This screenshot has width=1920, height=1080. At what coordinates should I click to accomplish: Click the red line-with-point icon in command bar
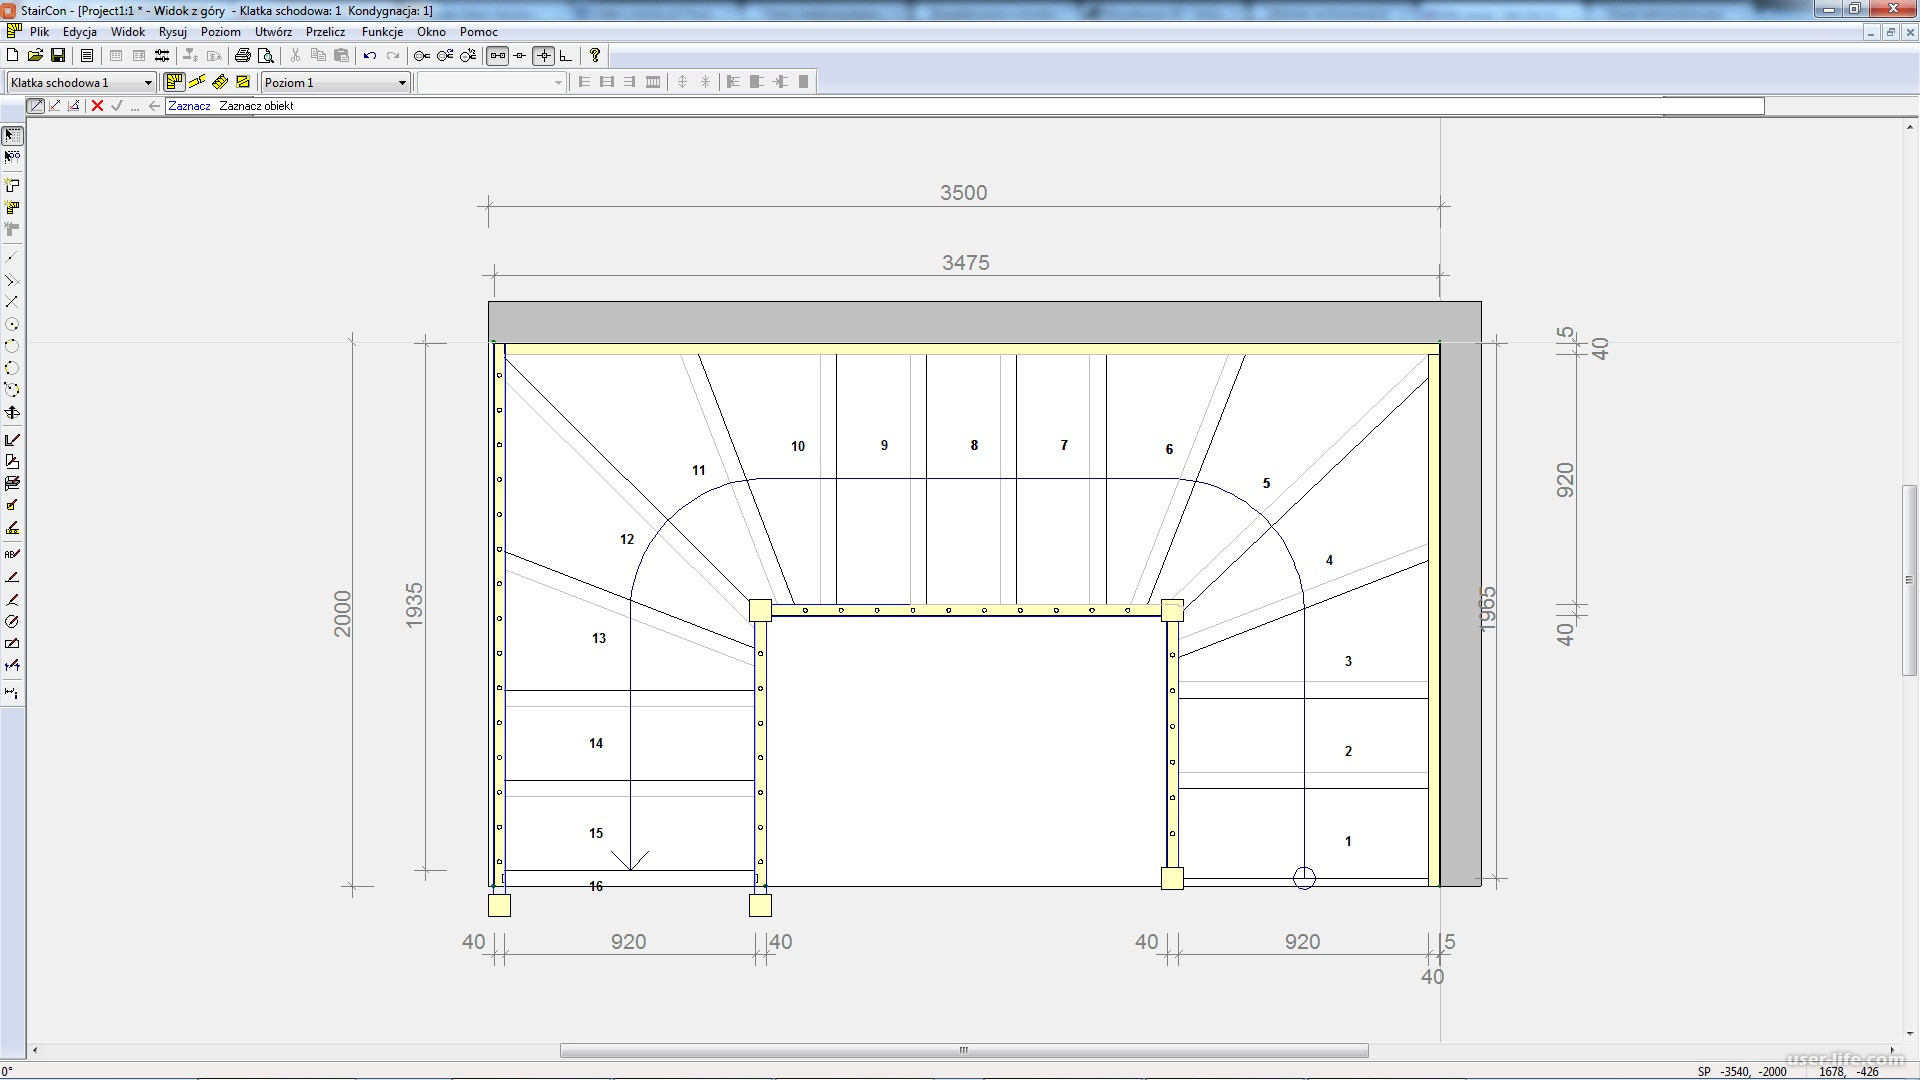[x=55, y=106]
